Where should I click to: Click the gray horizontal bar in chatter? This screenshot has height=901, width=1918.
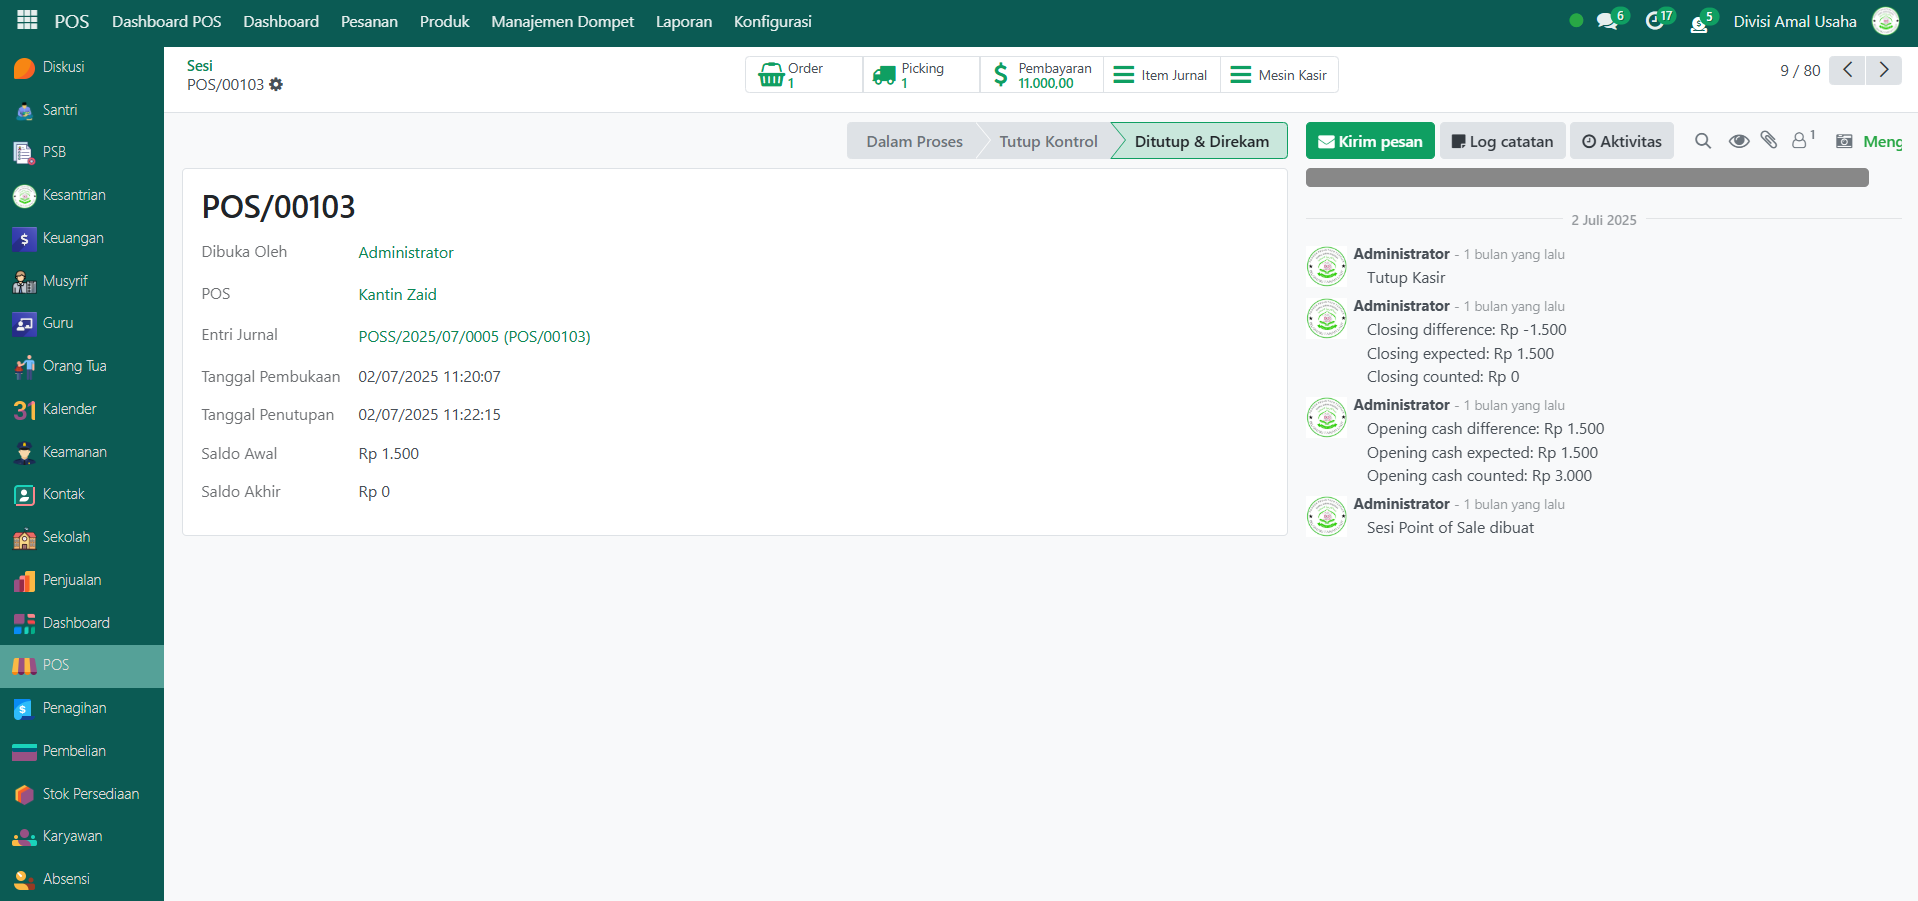1586,177
